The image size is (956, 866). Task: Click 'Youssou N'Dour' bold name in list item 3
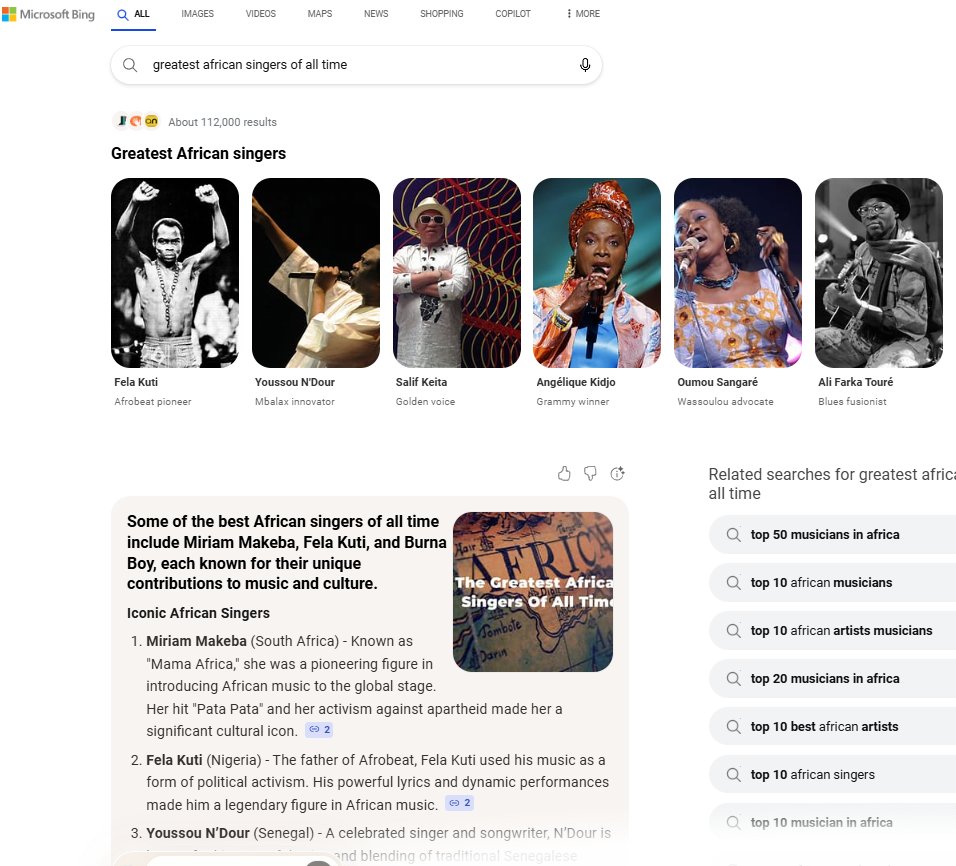tap(198, 833)
